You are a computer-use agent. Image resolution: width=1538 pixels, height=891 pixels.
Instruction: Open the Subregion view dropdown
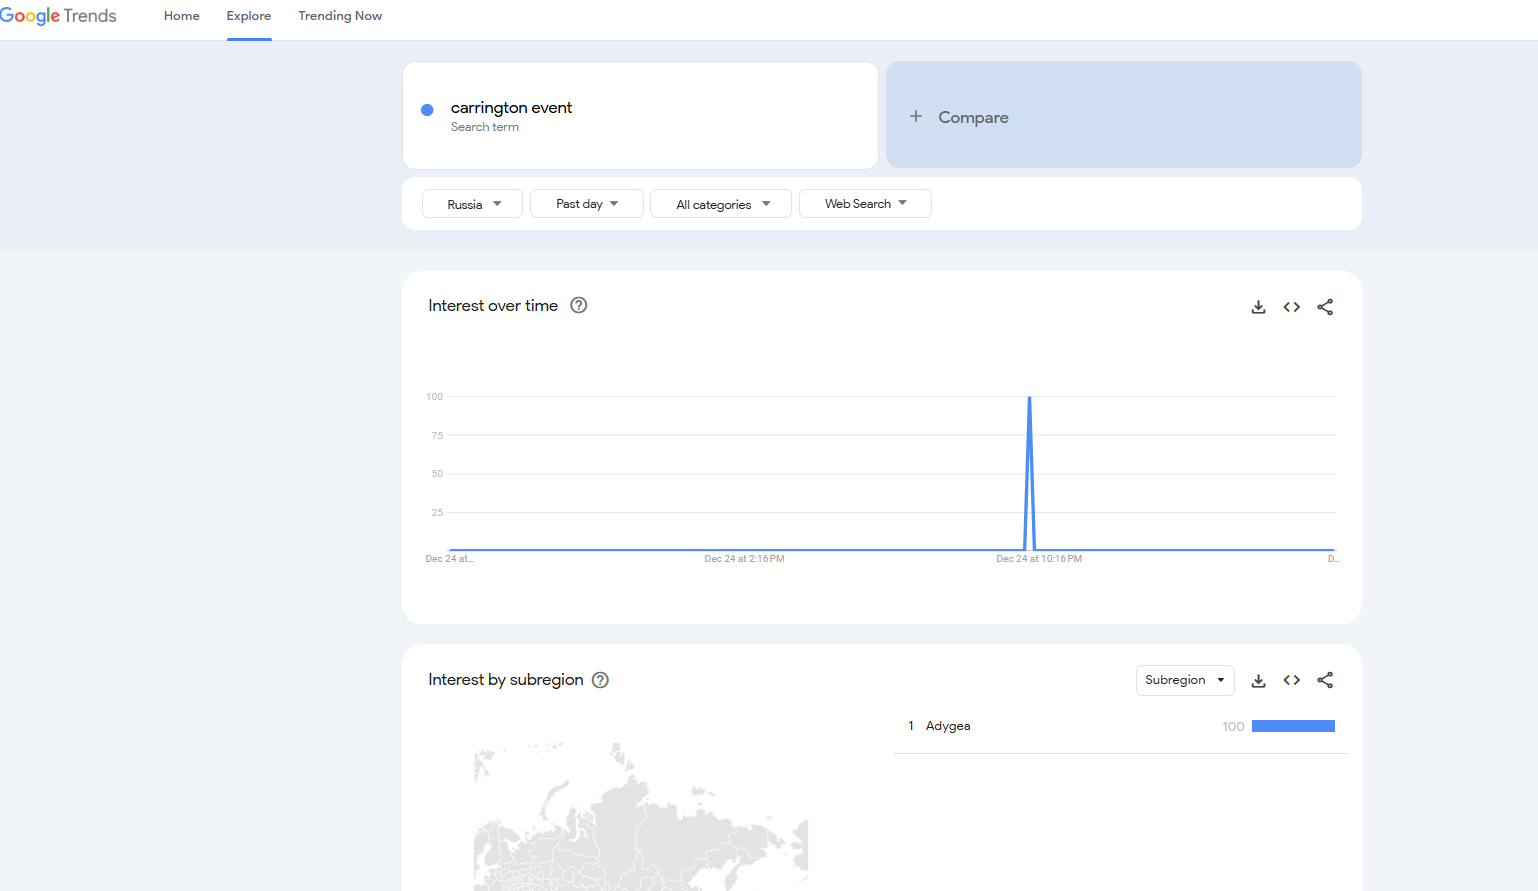pos(1185,680)
